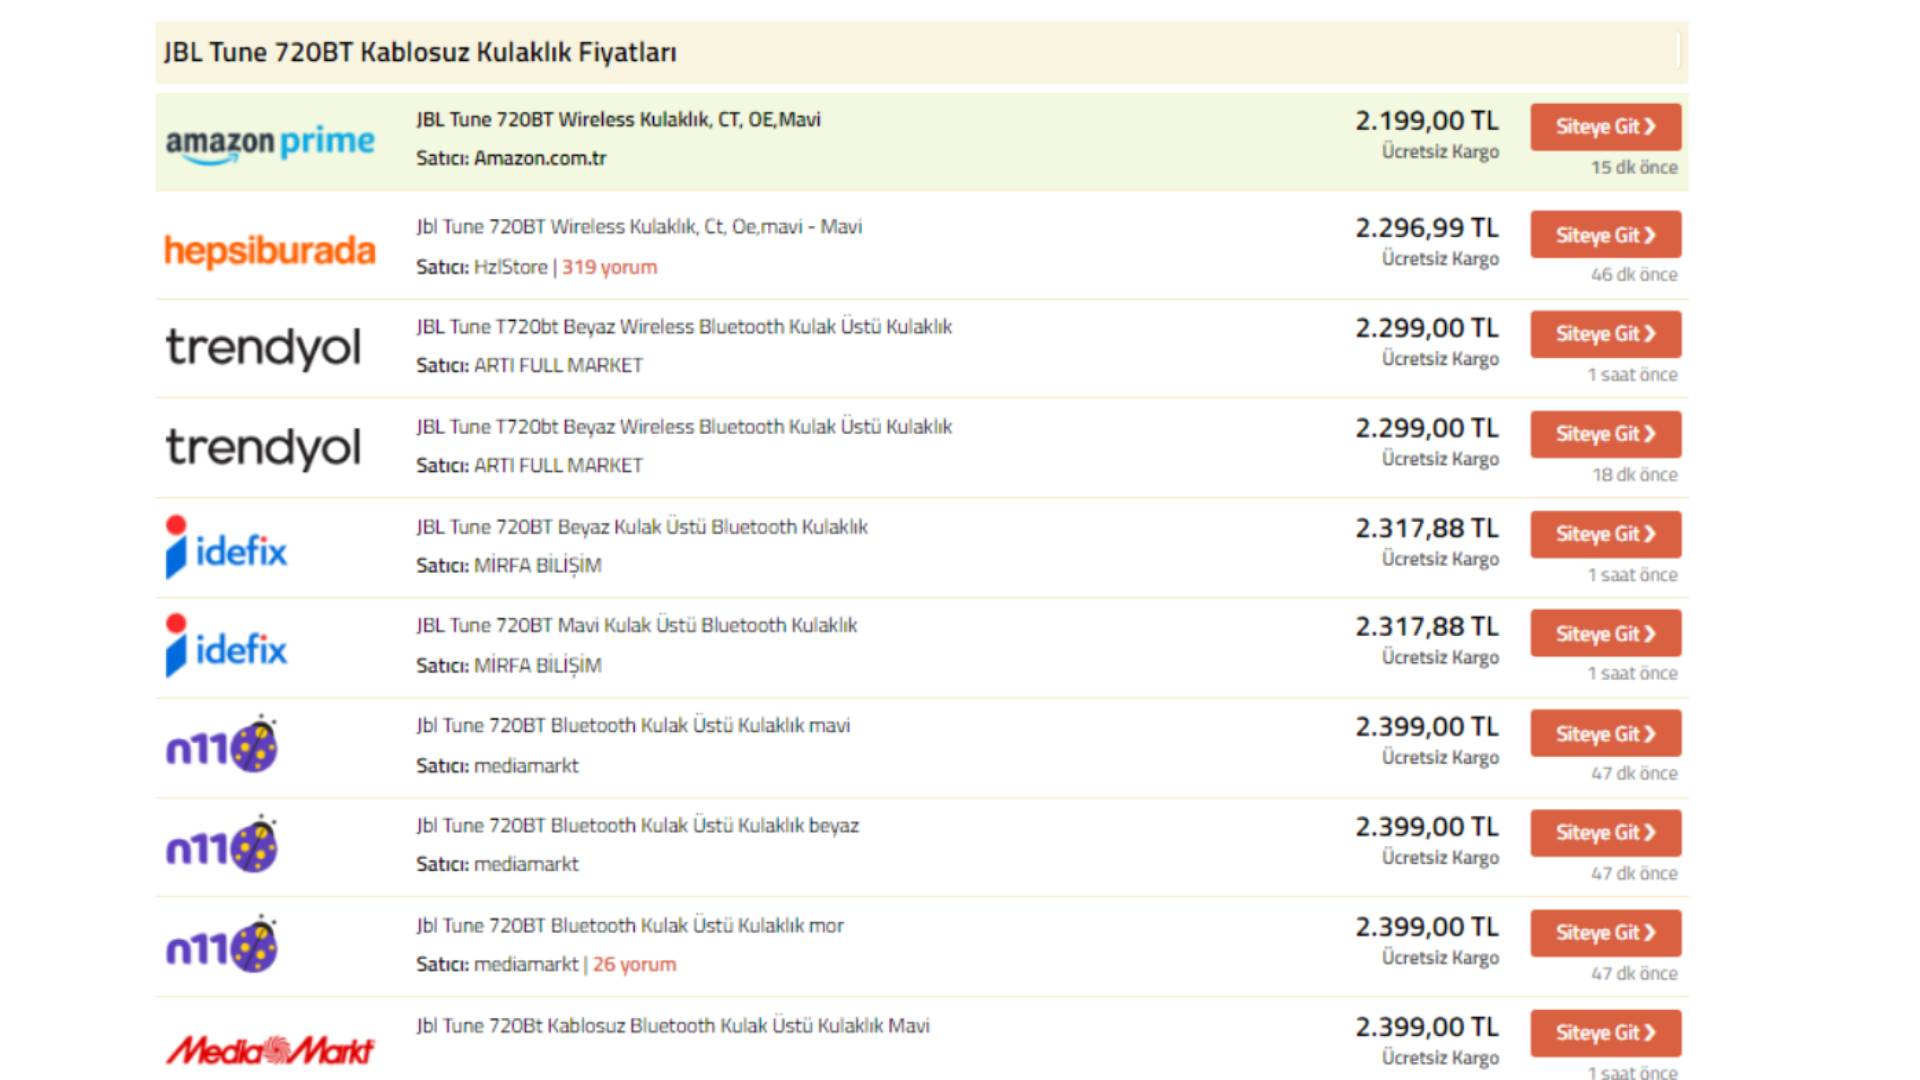
Task: Click Trendyol logo in the 18 dk önce row
Action: (x=263, y=448)
